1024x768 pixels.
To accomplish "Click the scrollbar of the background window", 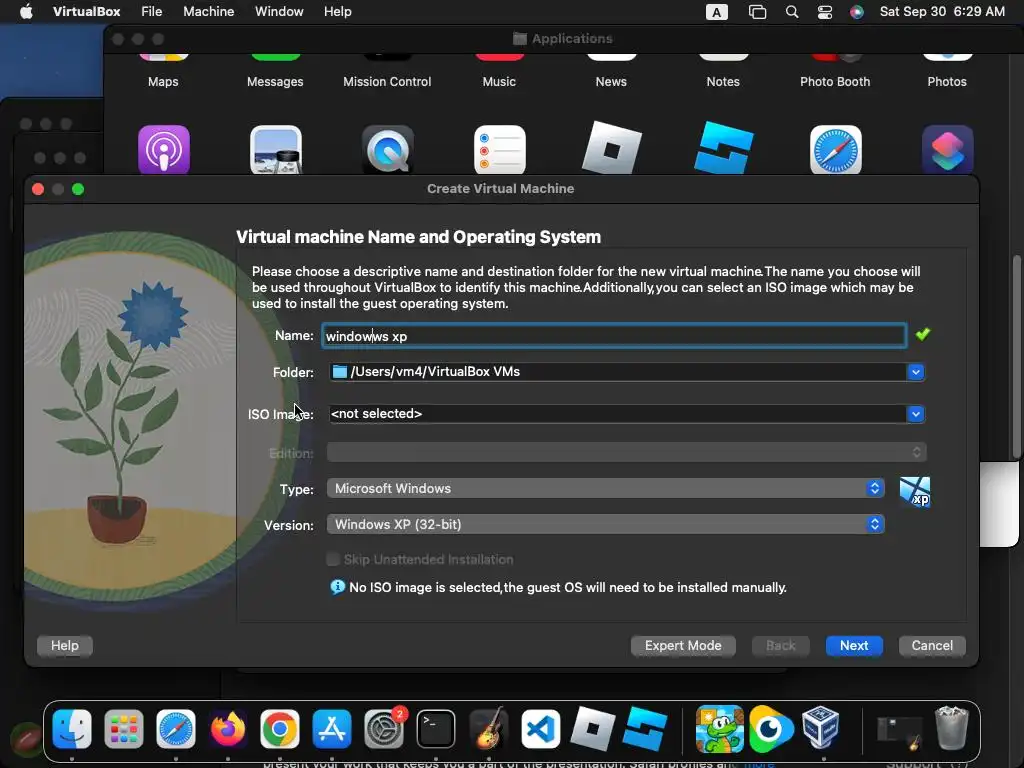I will pyautogui.click(x=1016, y=358).
